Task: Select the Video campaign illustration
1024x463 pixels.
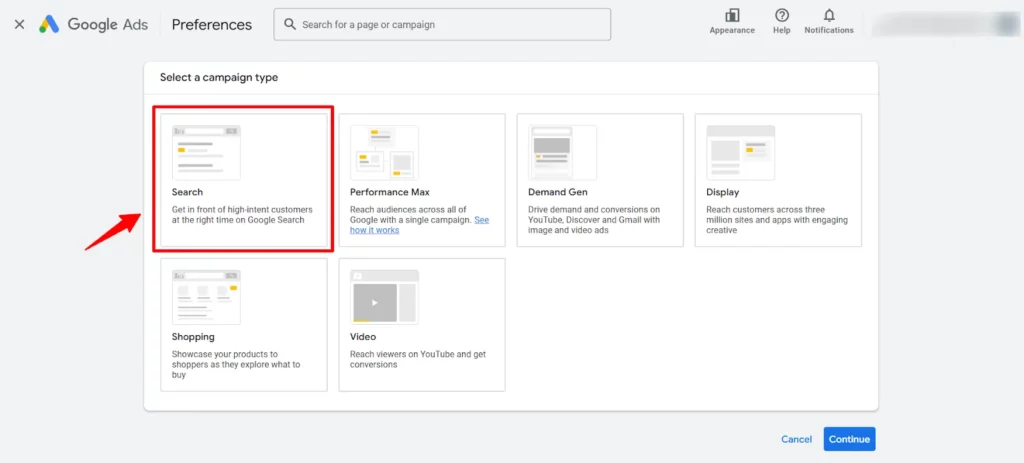Action: click(385, 297)
